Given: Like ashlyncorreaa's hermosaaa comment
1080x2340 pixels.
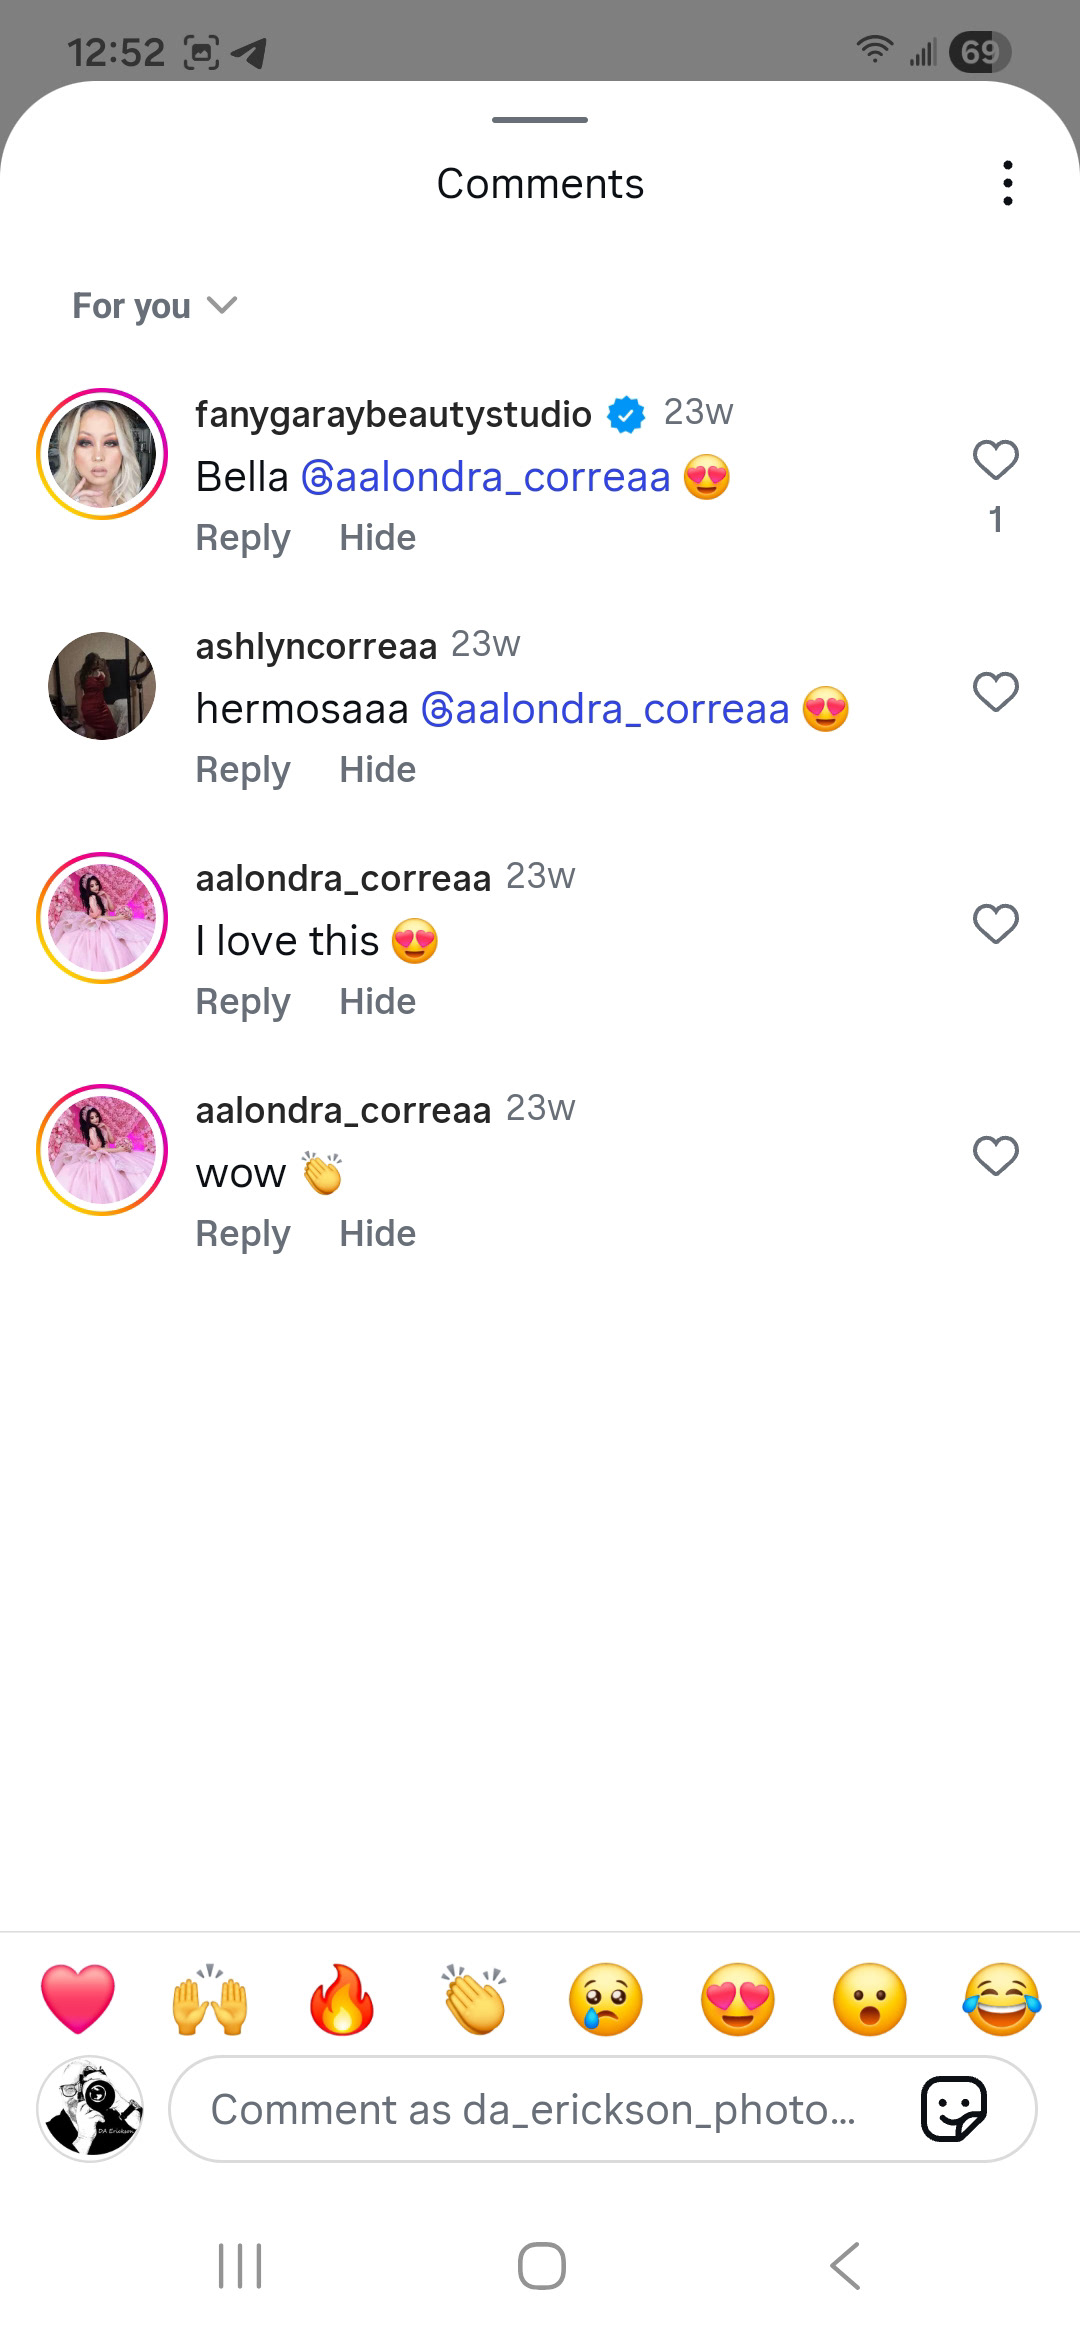Looking at the screenshot, I should coord(996,692).
